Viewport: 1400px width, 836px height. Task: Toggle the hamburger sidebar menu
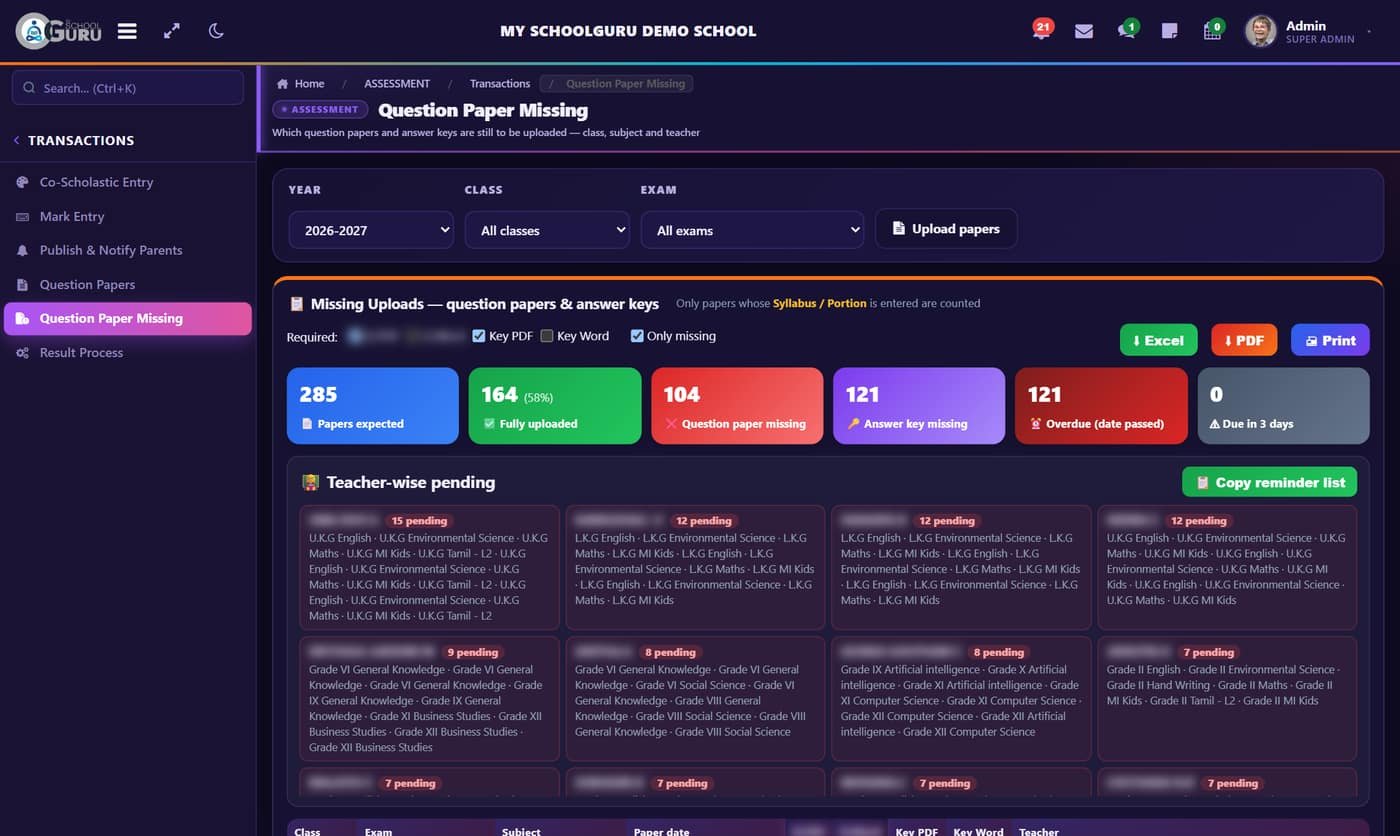[x=127, y=31]
